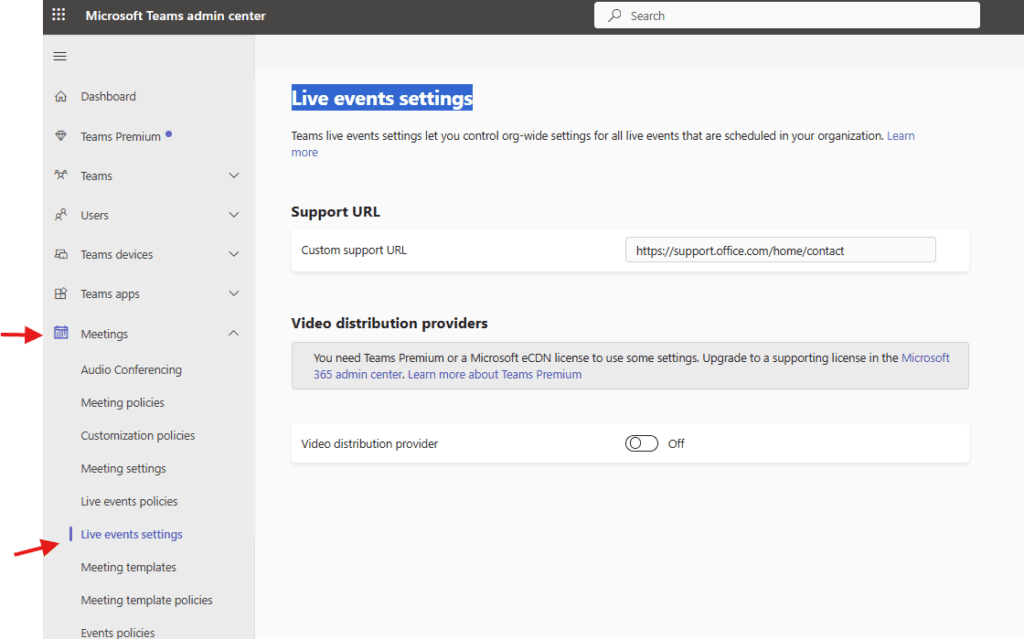Select Audio Conferencing menu item

point(131,370)
